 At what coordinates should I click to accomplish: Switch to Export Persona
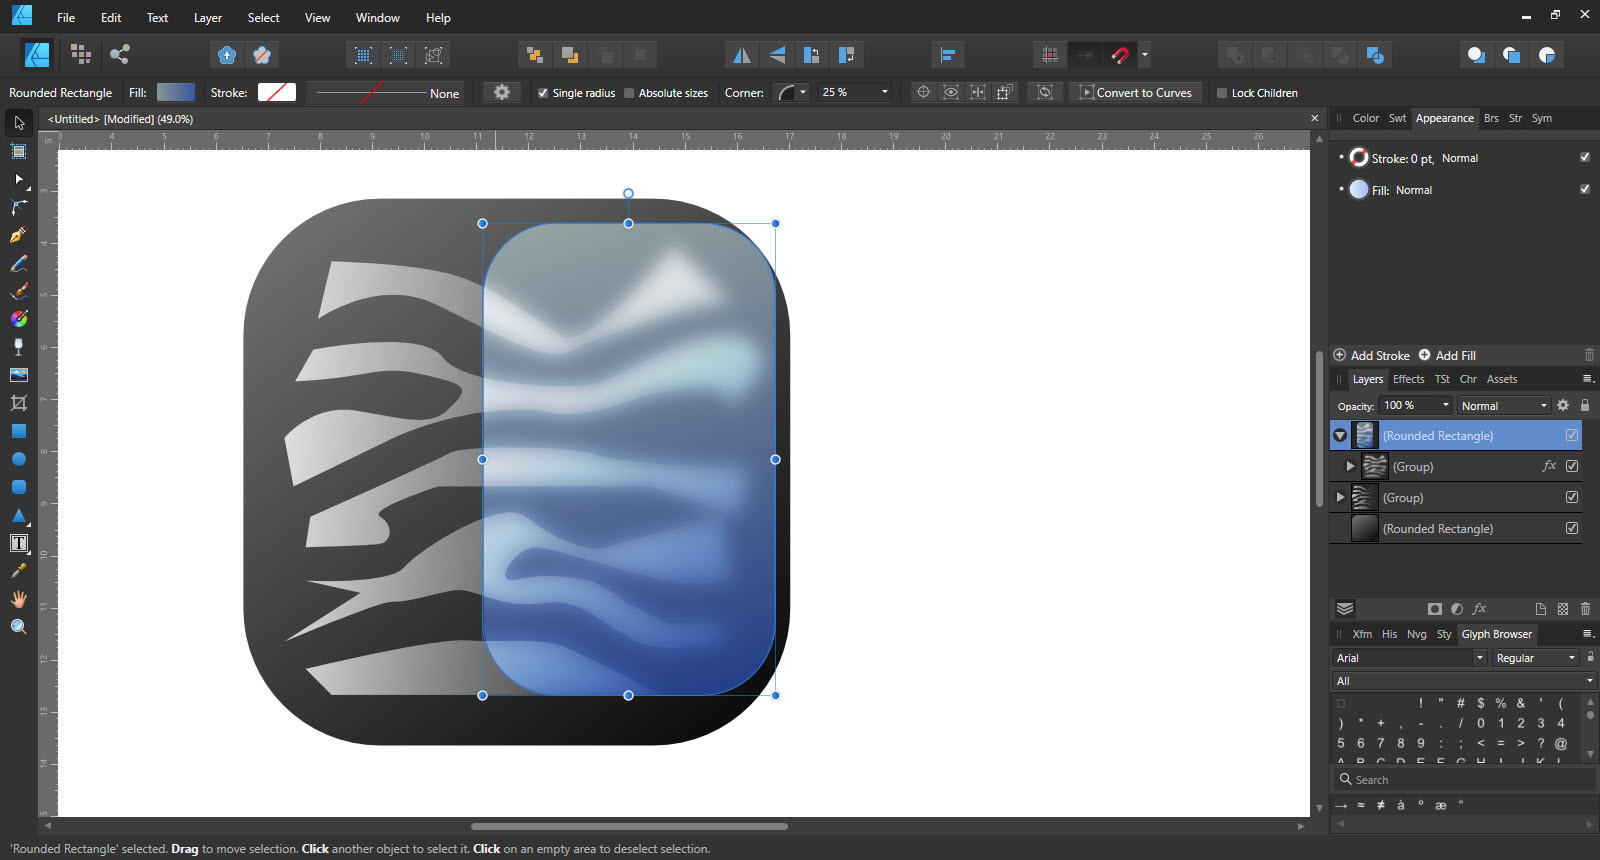tap(120, 54)
